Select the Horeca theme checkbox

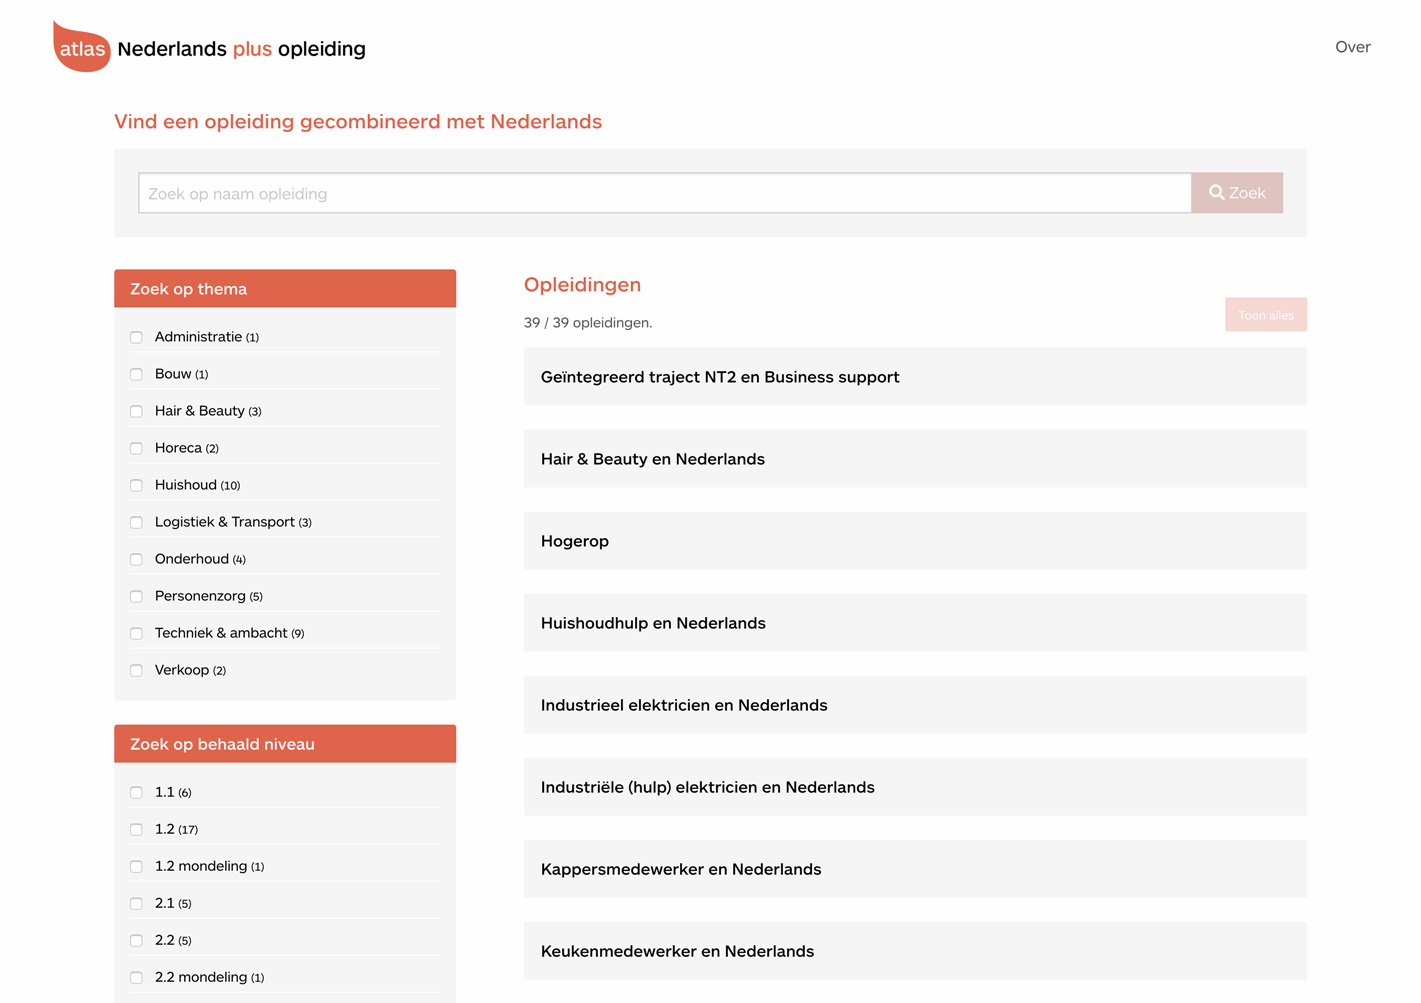pos(136,448)
